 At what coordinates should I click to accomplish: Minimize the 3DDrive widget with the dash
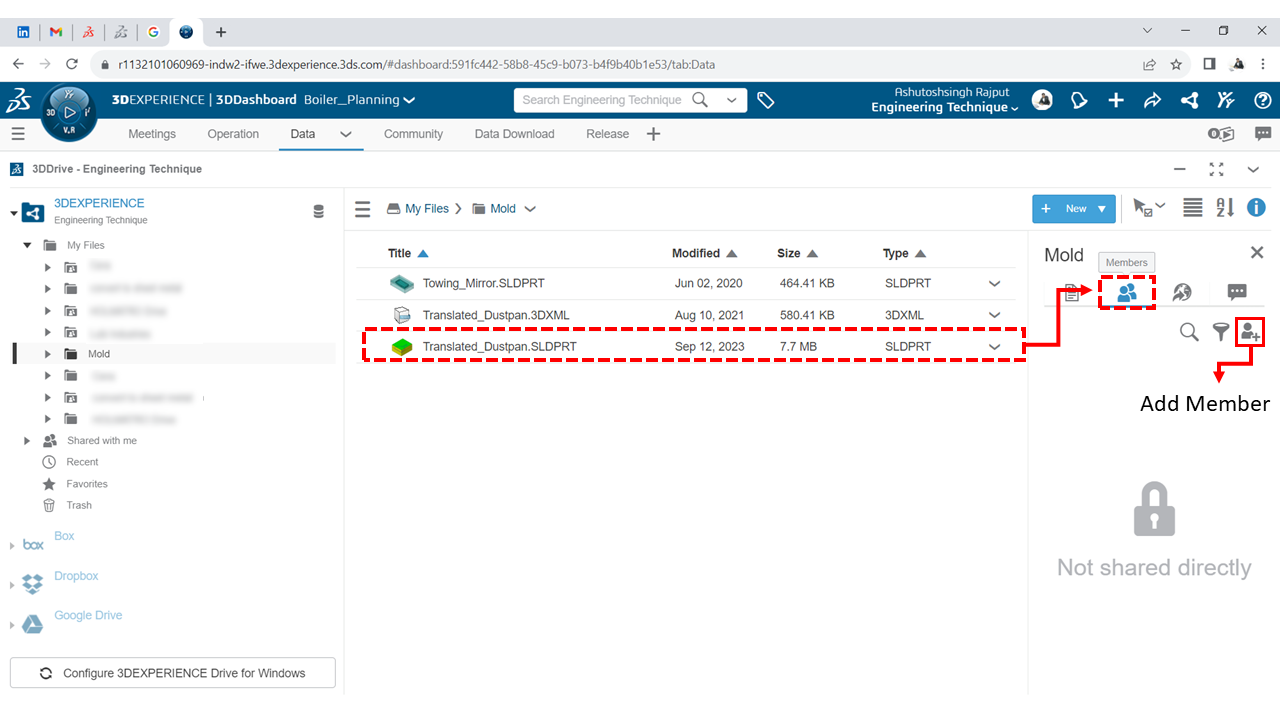pyautogui.click(x=1180, y=170)
